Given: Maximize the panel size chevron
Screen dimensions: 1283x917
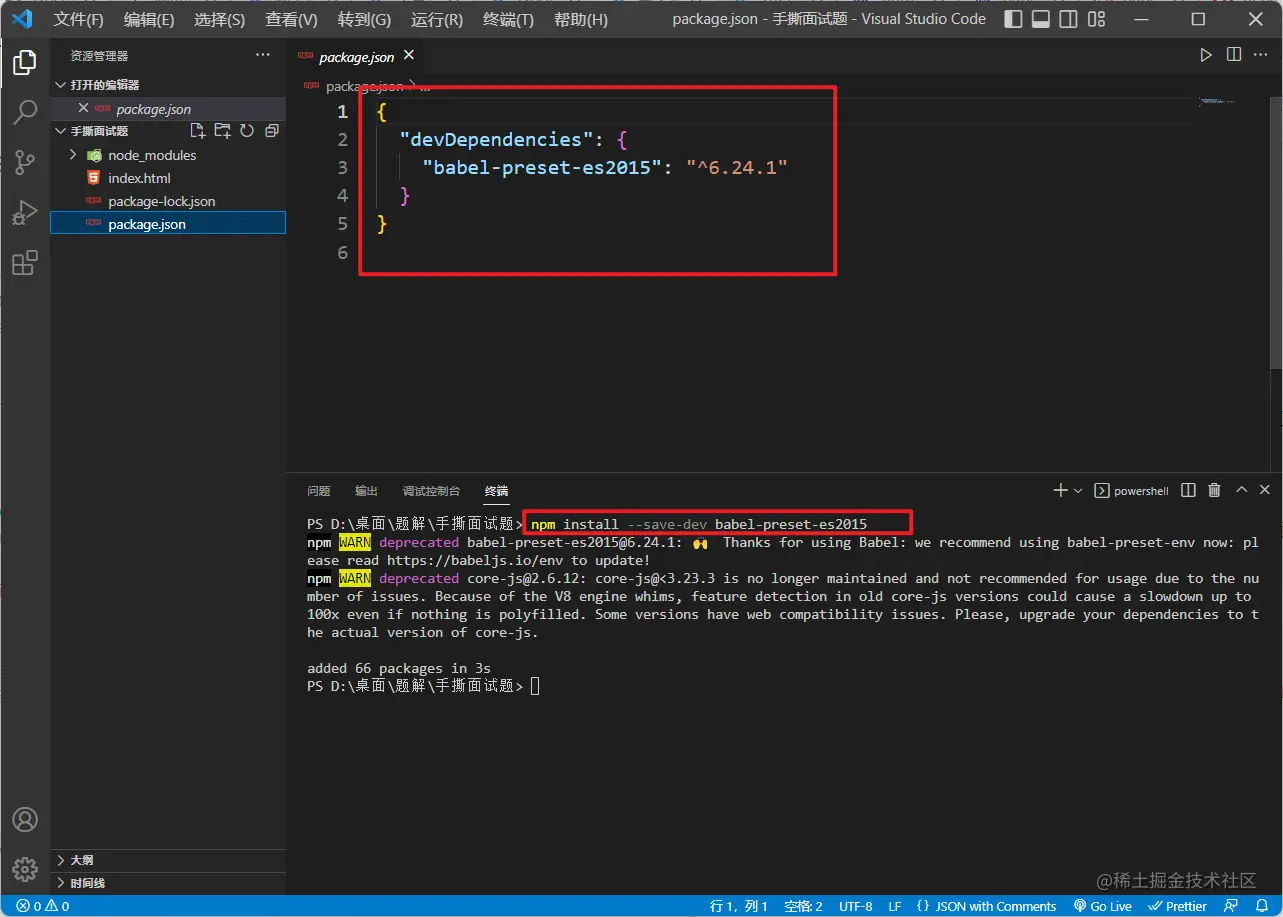Looking at the screenshot, I should coord(1241,490).
